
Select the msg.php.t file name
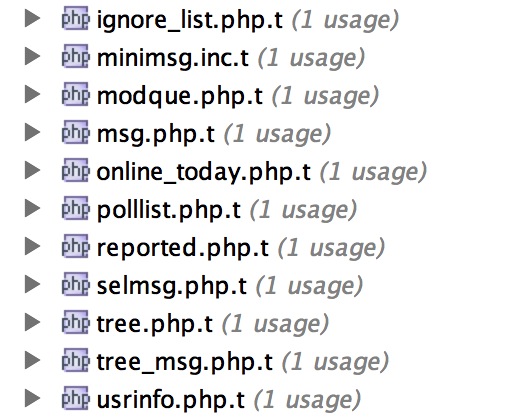(156, 134)
